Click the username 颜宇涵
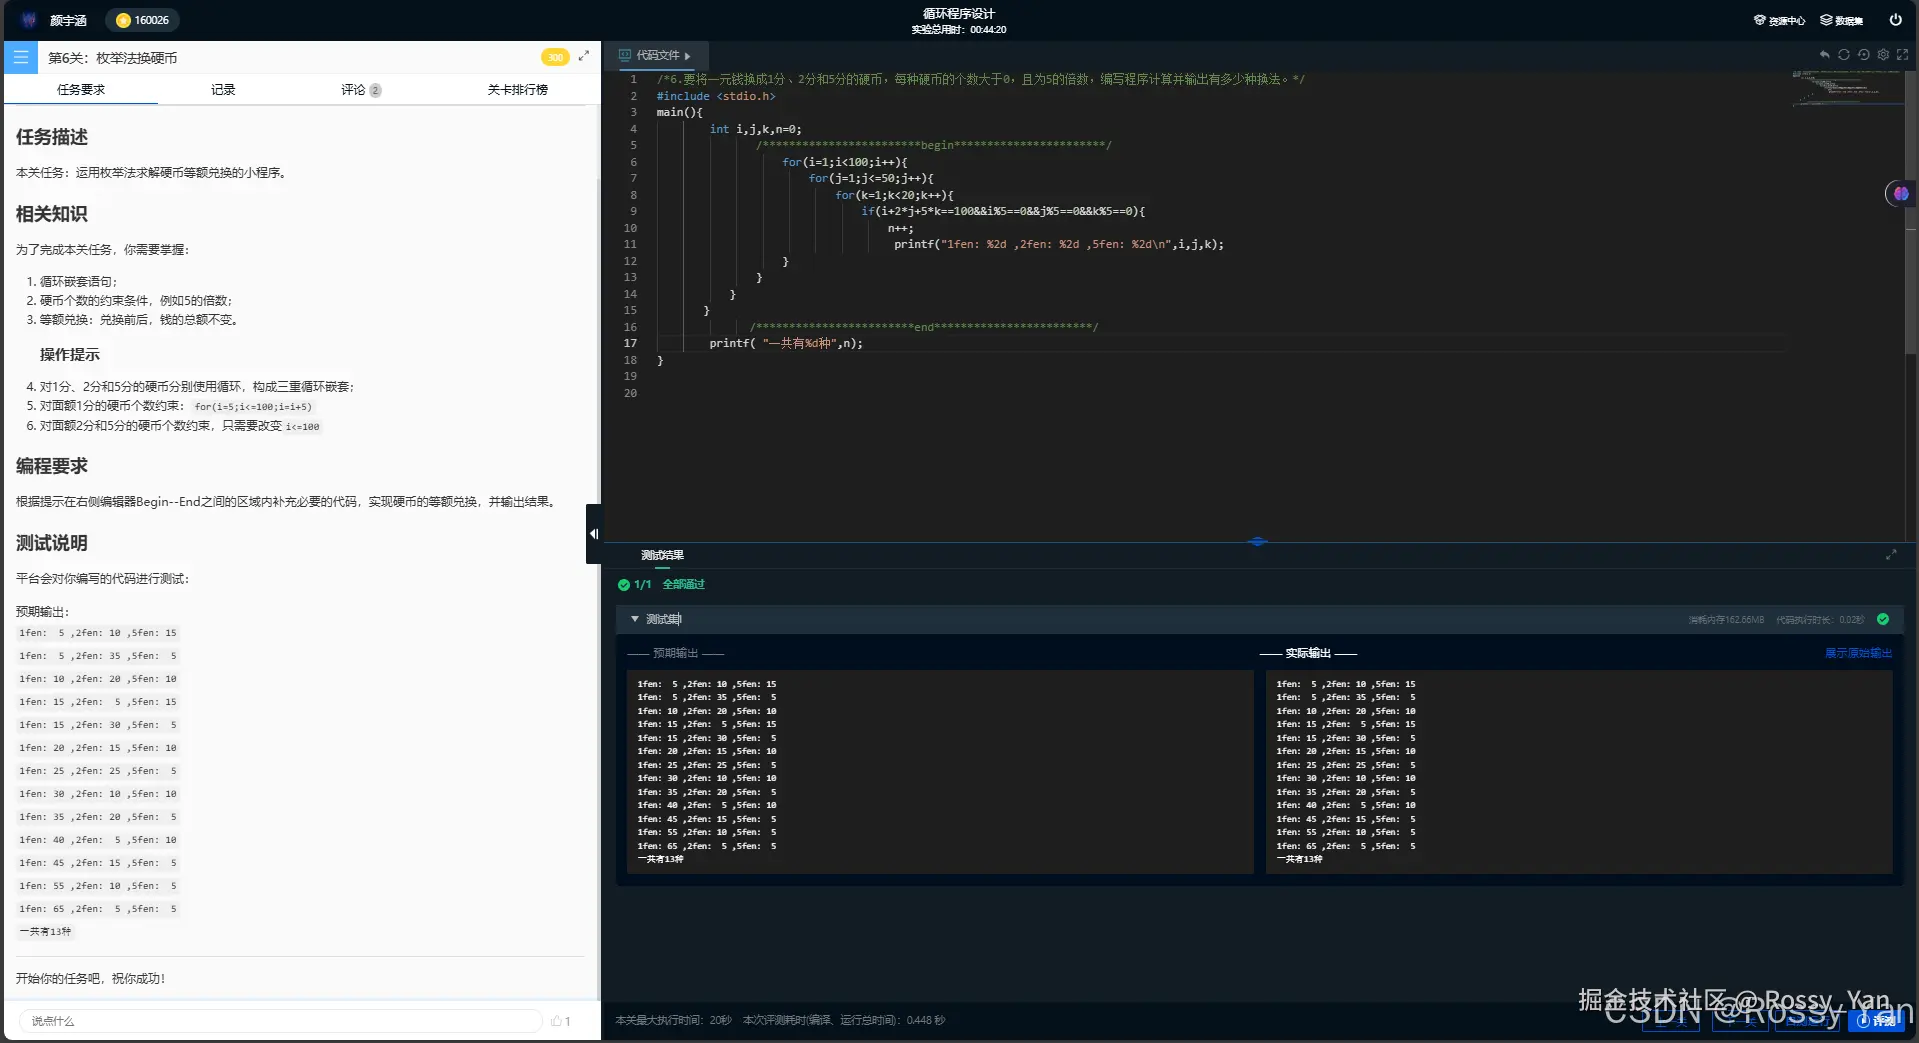Image resolution: width=1919 pixels, height=1043 pixels. coord(68,20)
